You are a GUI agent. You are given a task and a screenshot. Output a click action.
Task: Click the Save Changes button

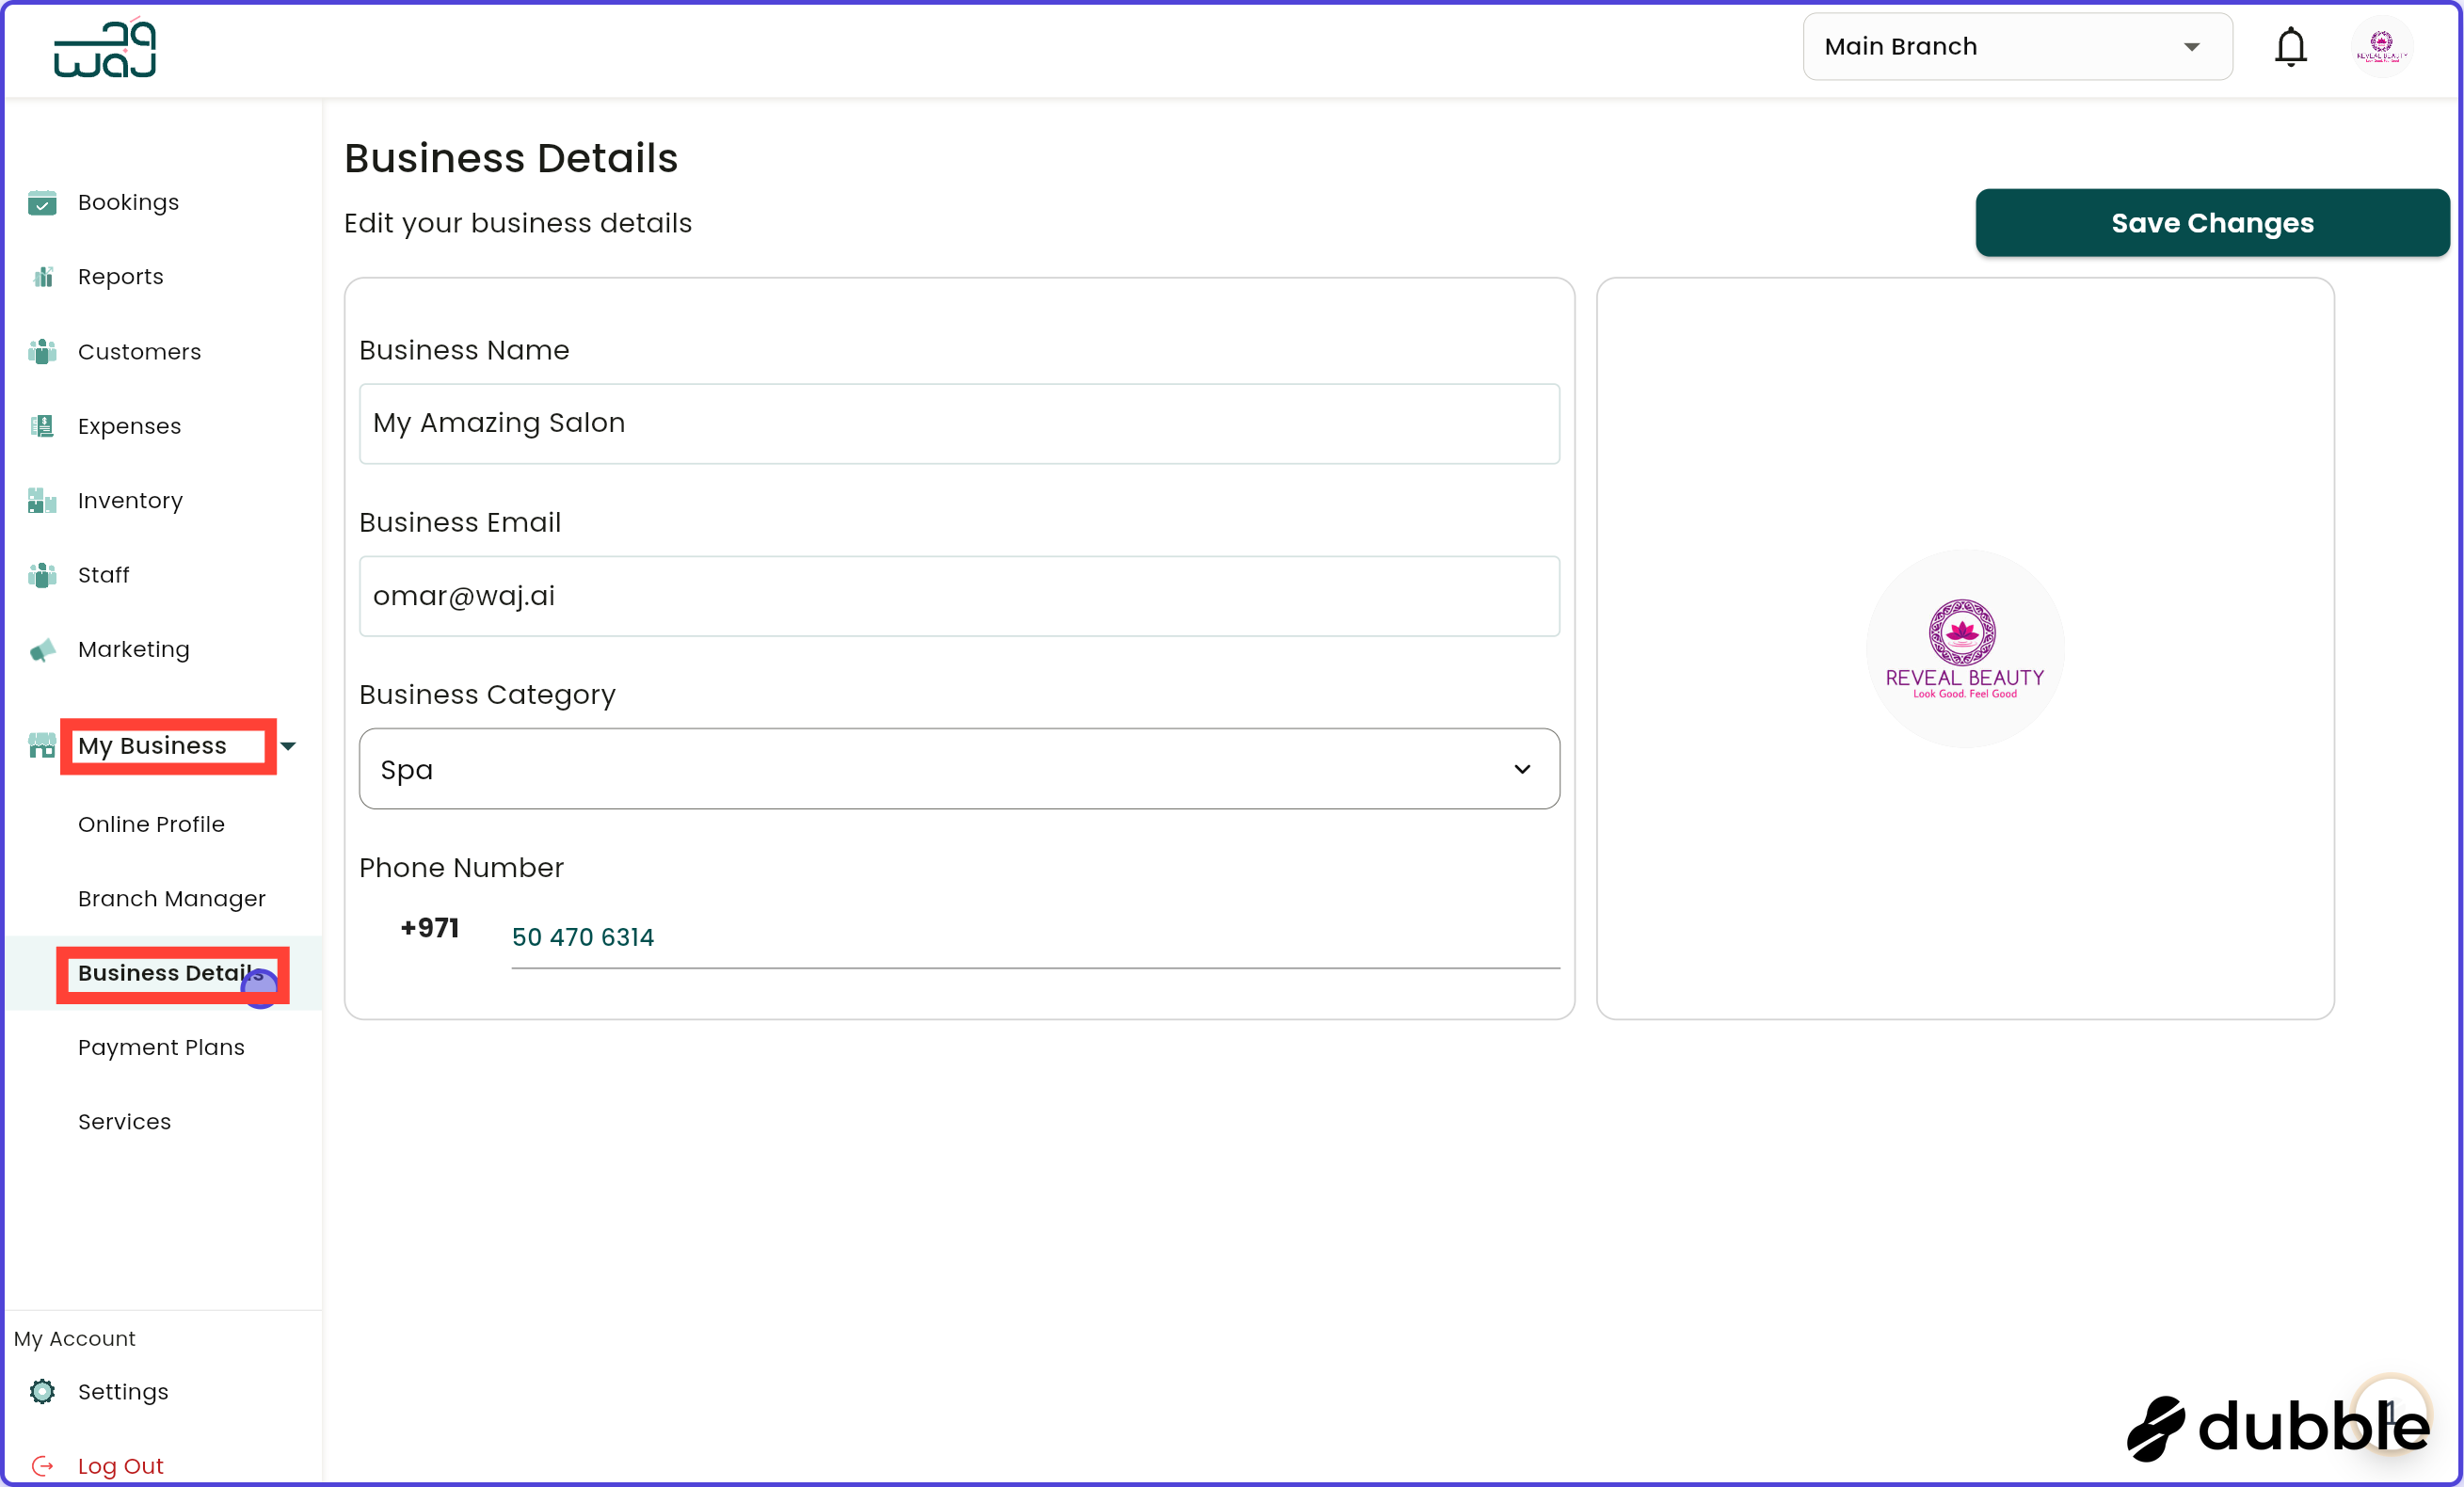click(x=2210, y=222)
